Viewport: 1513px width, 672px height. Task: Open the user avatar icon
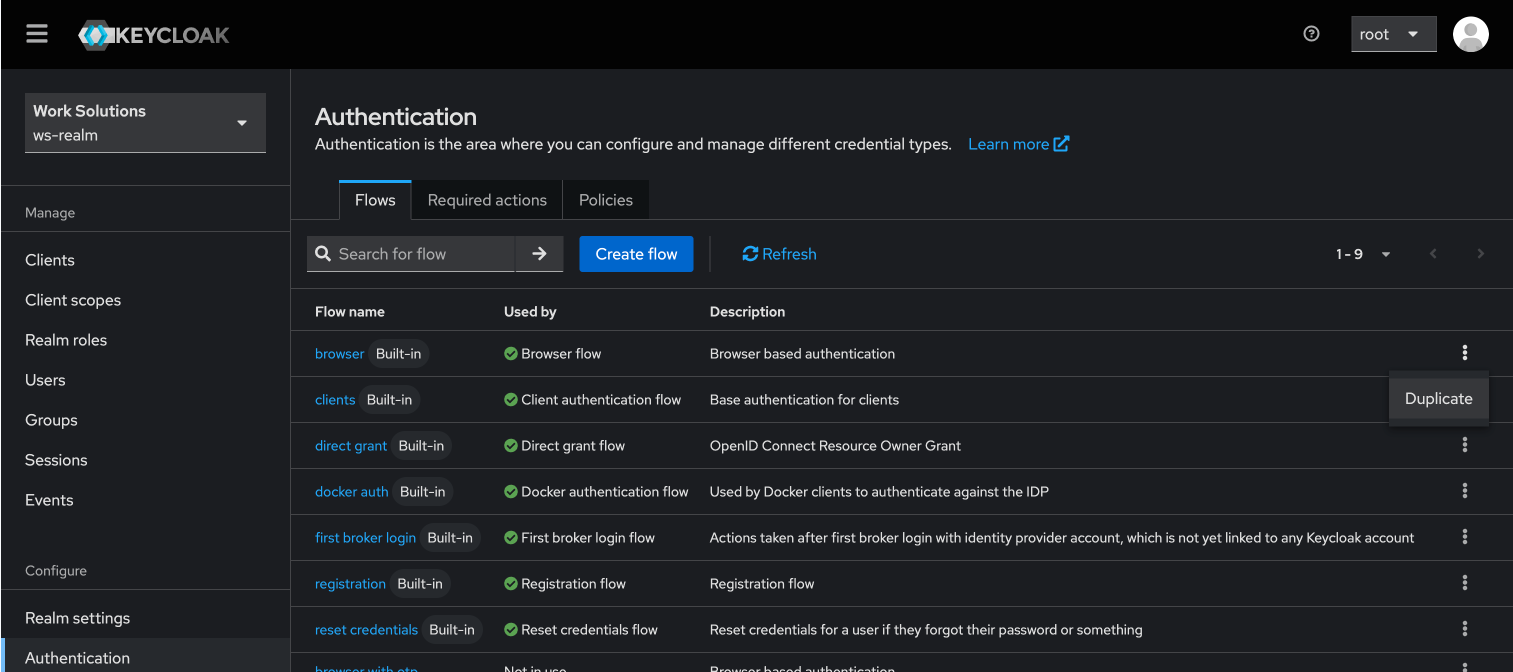click(x=1470, y=34)
